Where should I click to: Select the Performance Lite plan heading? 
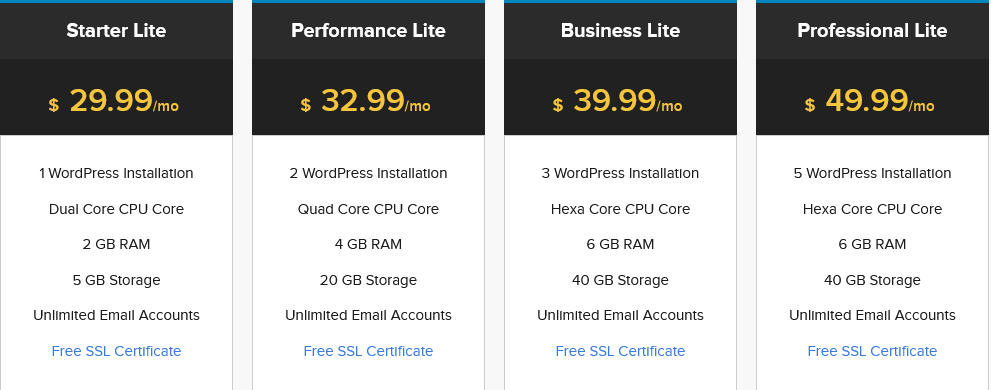368,30
